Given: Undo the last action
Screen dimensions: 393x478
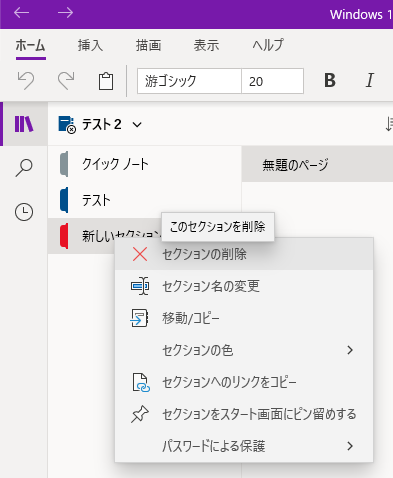Looking at the screenshot, I should coord(26,81).
